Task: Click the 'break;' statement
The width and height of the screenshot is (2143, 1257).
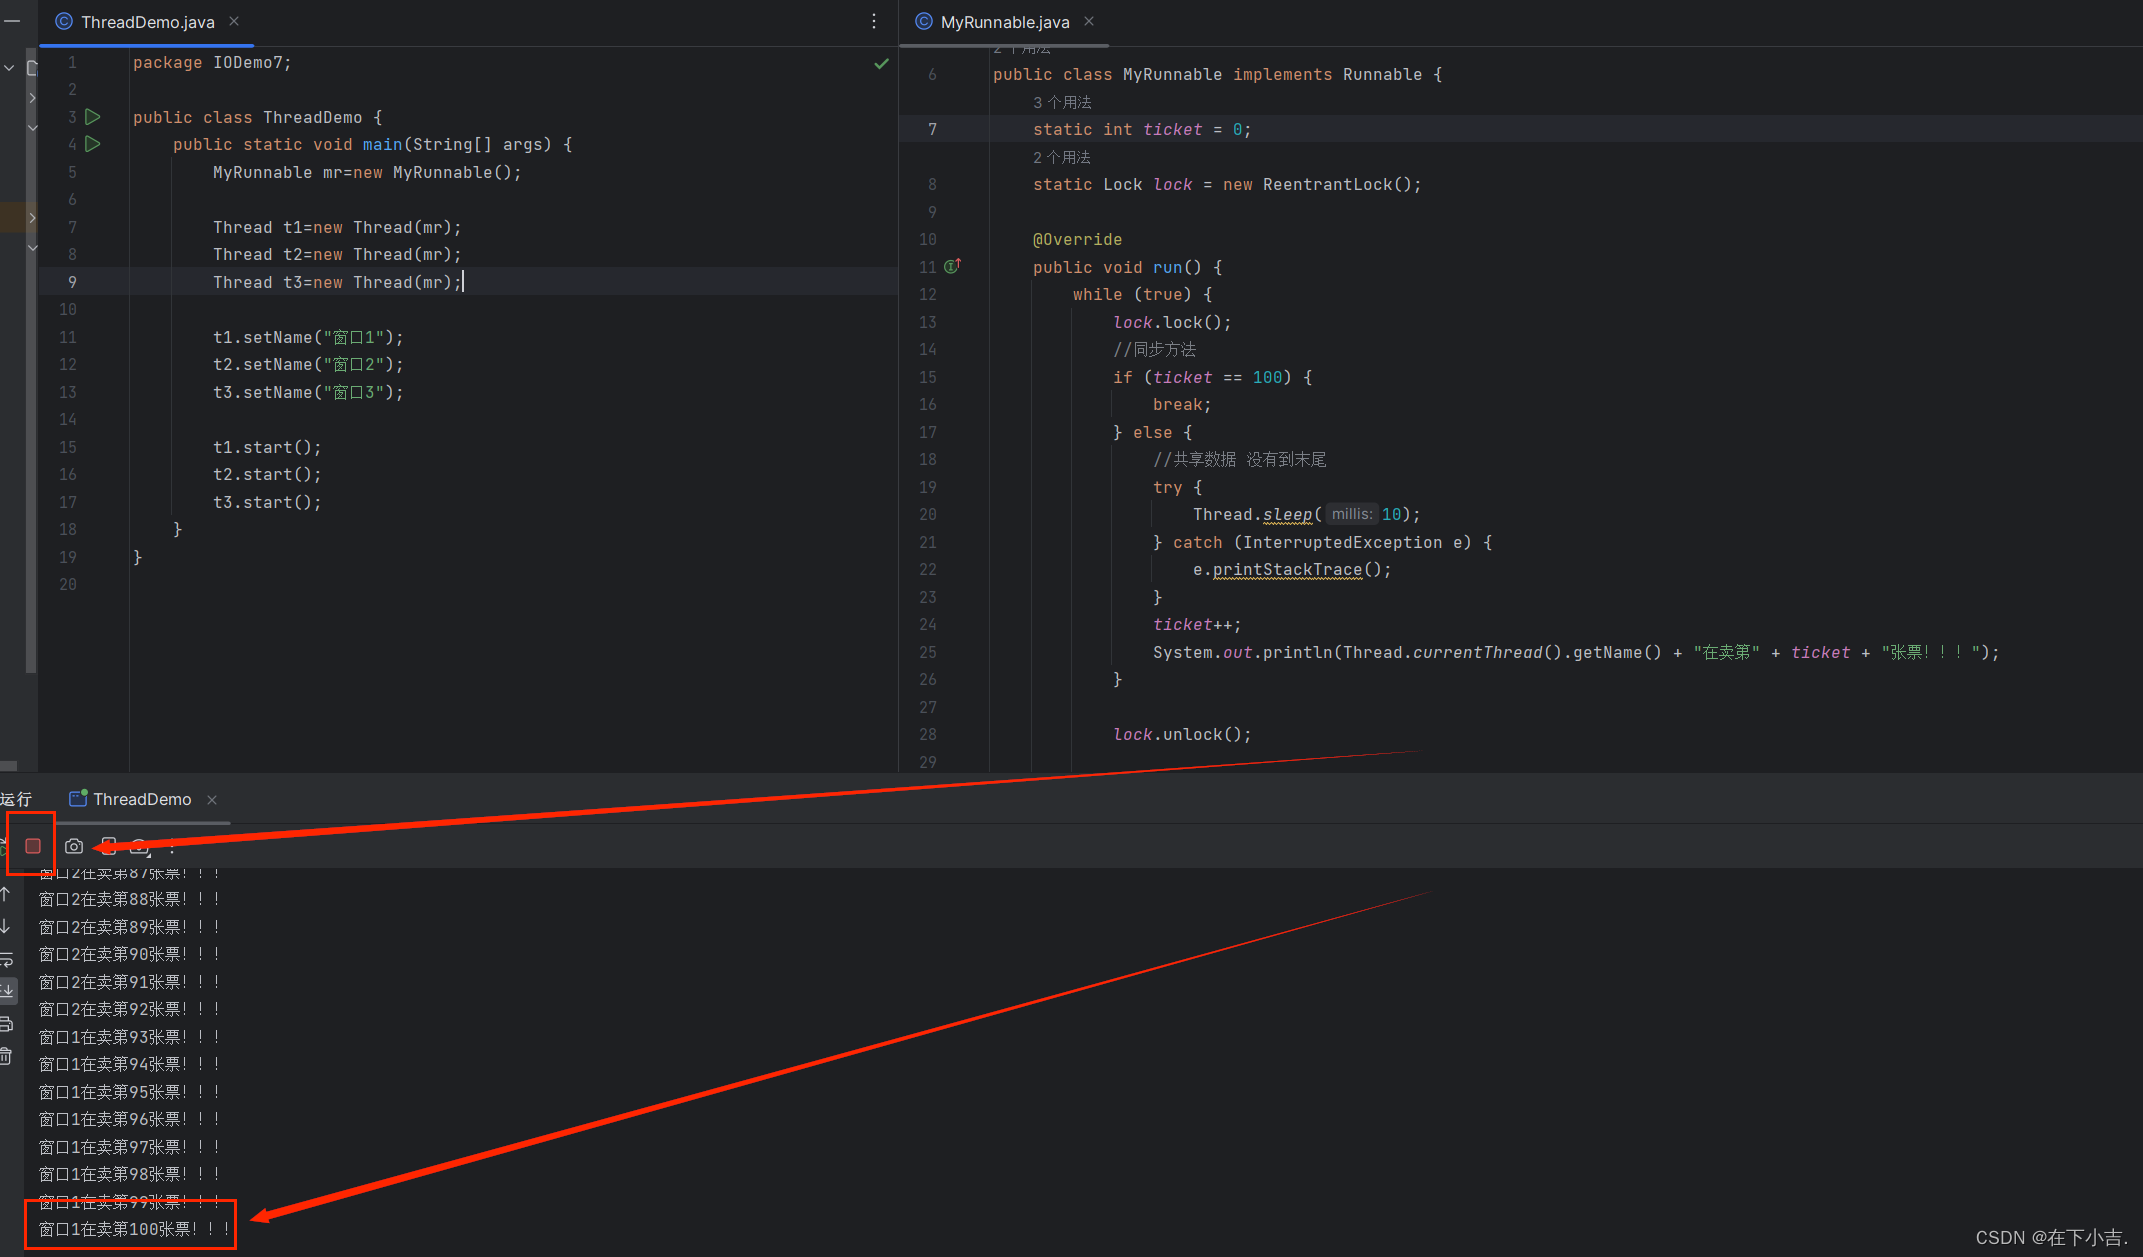Action: 1182,404
